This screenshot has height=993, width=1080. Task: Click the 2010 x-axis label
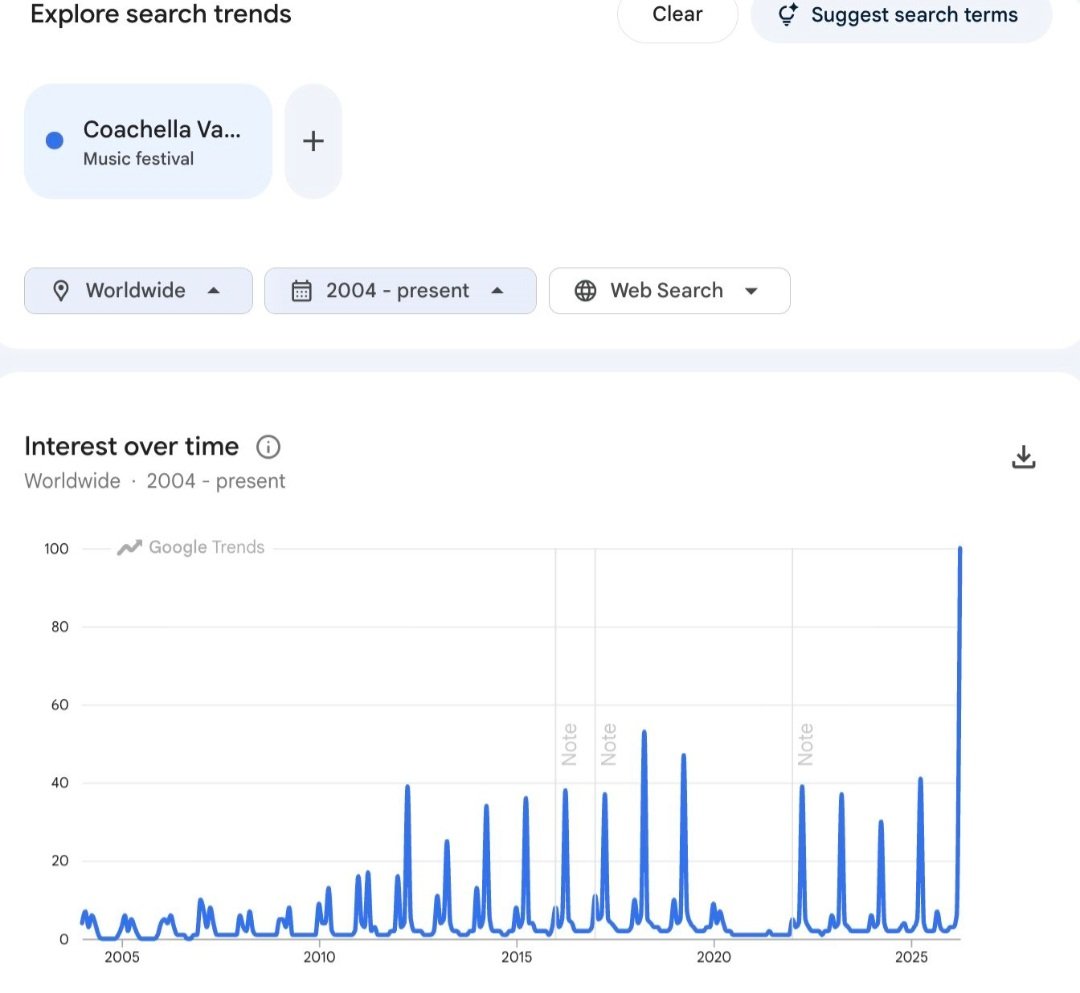point(319,957)
